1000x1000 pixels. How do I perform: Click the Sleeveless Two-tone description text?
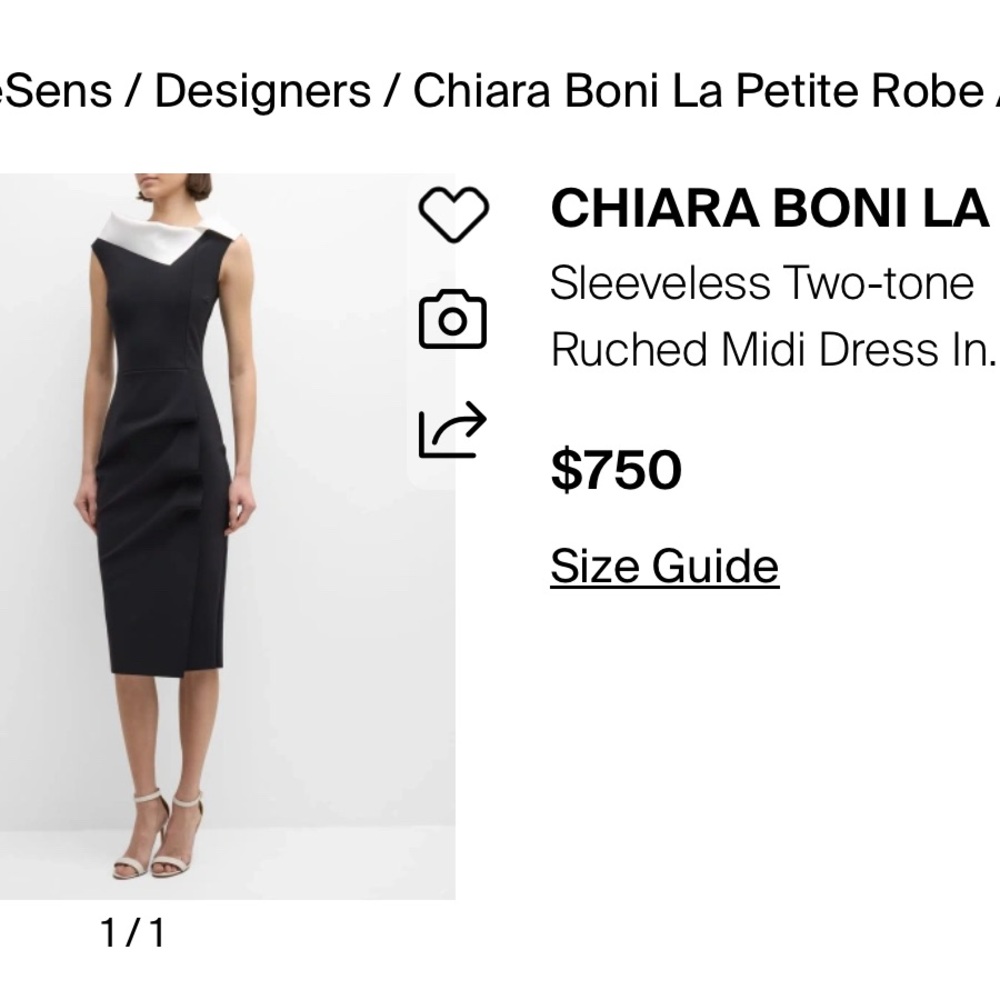(x=760, y=281)
